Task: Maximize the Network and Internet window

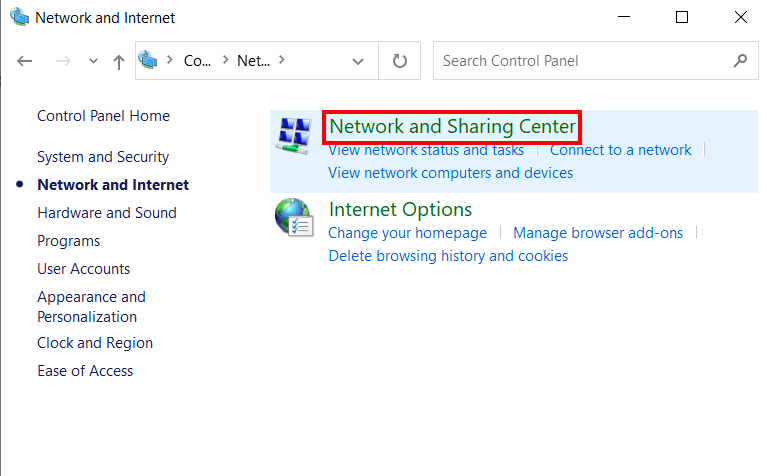Action: 682,17
